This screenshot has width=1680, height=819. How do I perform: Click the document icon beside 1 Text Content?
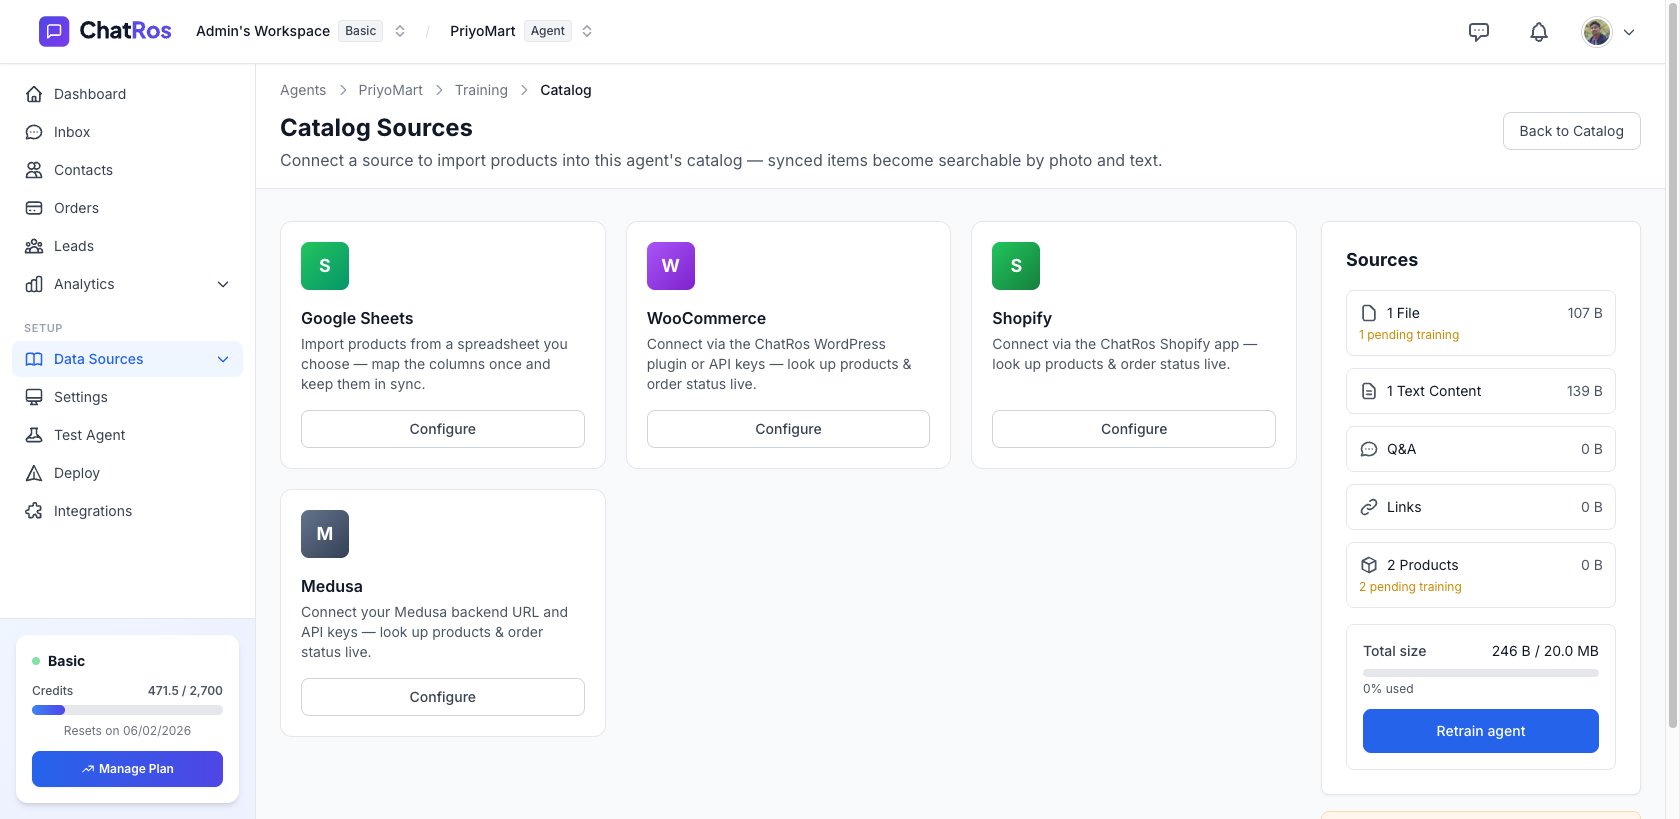pos(1369,391)
